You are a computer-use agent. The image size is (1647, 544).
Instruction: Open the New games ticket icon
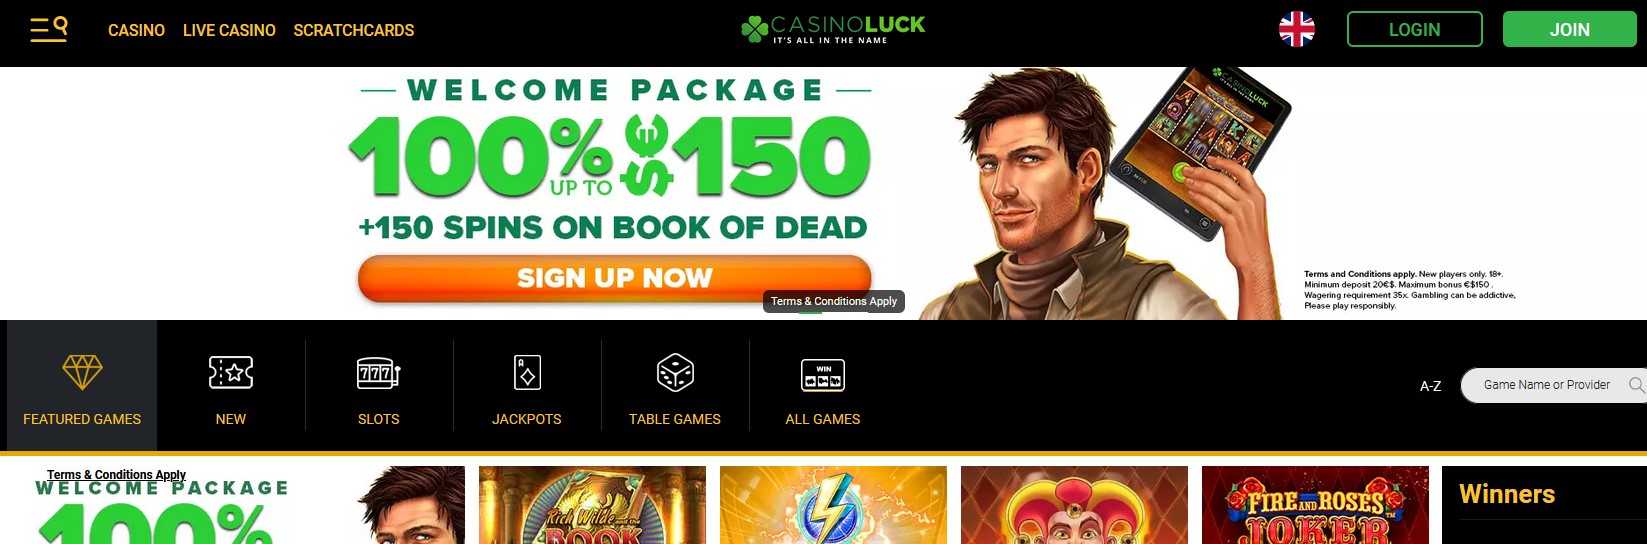pyautogui.click(x=230, y=373)
